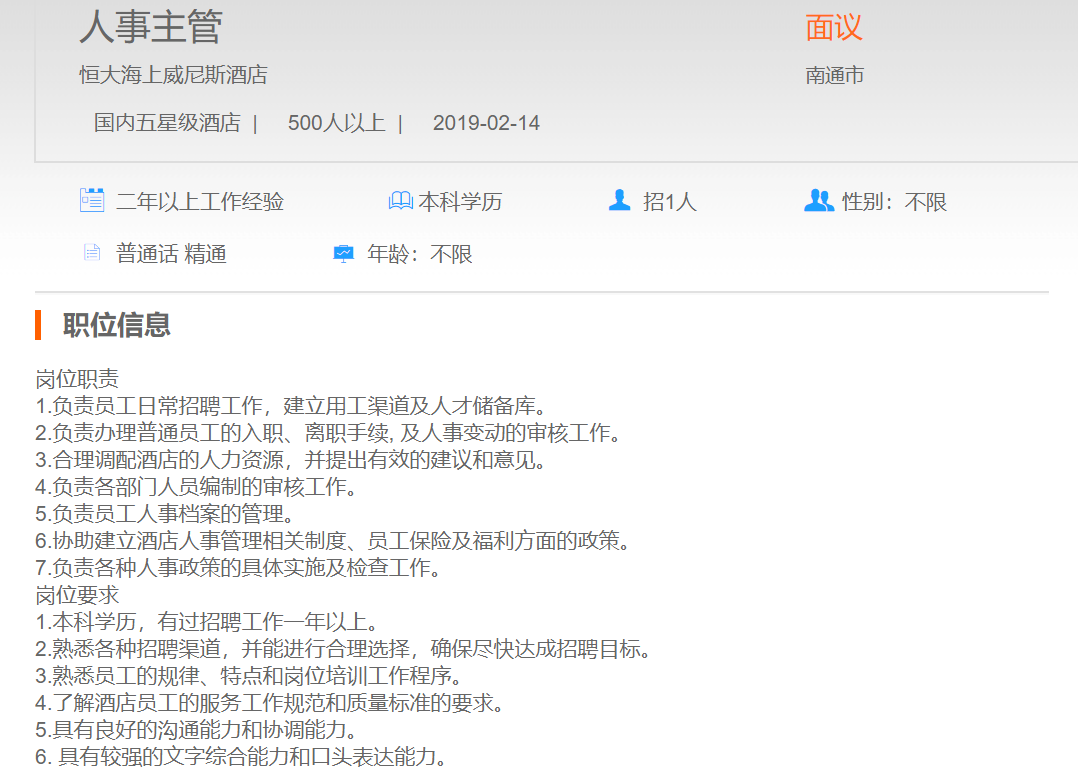Click the two-person icon beside 性别

click(818, 201)
